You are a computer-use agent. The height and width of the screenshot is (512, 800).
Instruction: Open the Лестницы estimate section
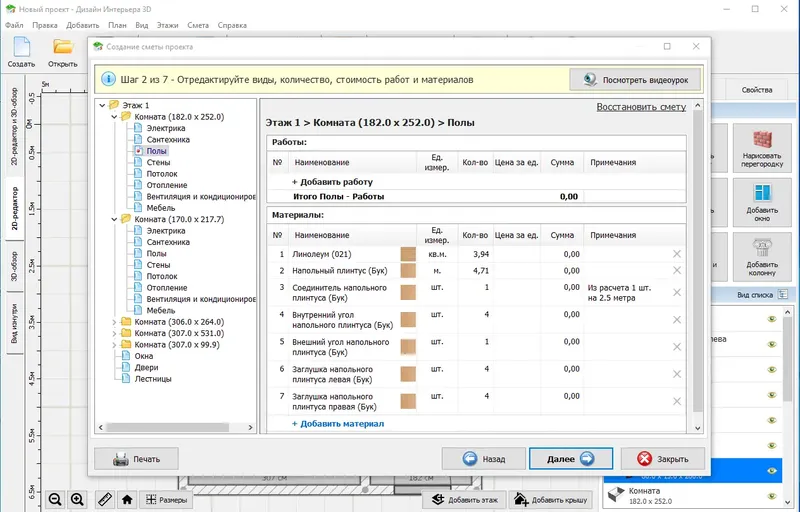(153, 379)
